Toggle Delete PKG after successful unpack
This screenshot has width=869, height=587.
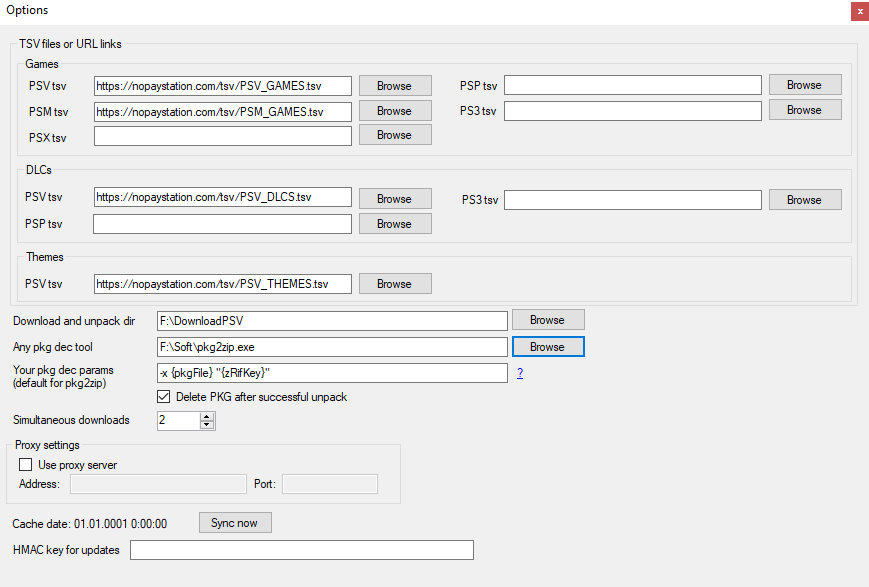point(165,397)
